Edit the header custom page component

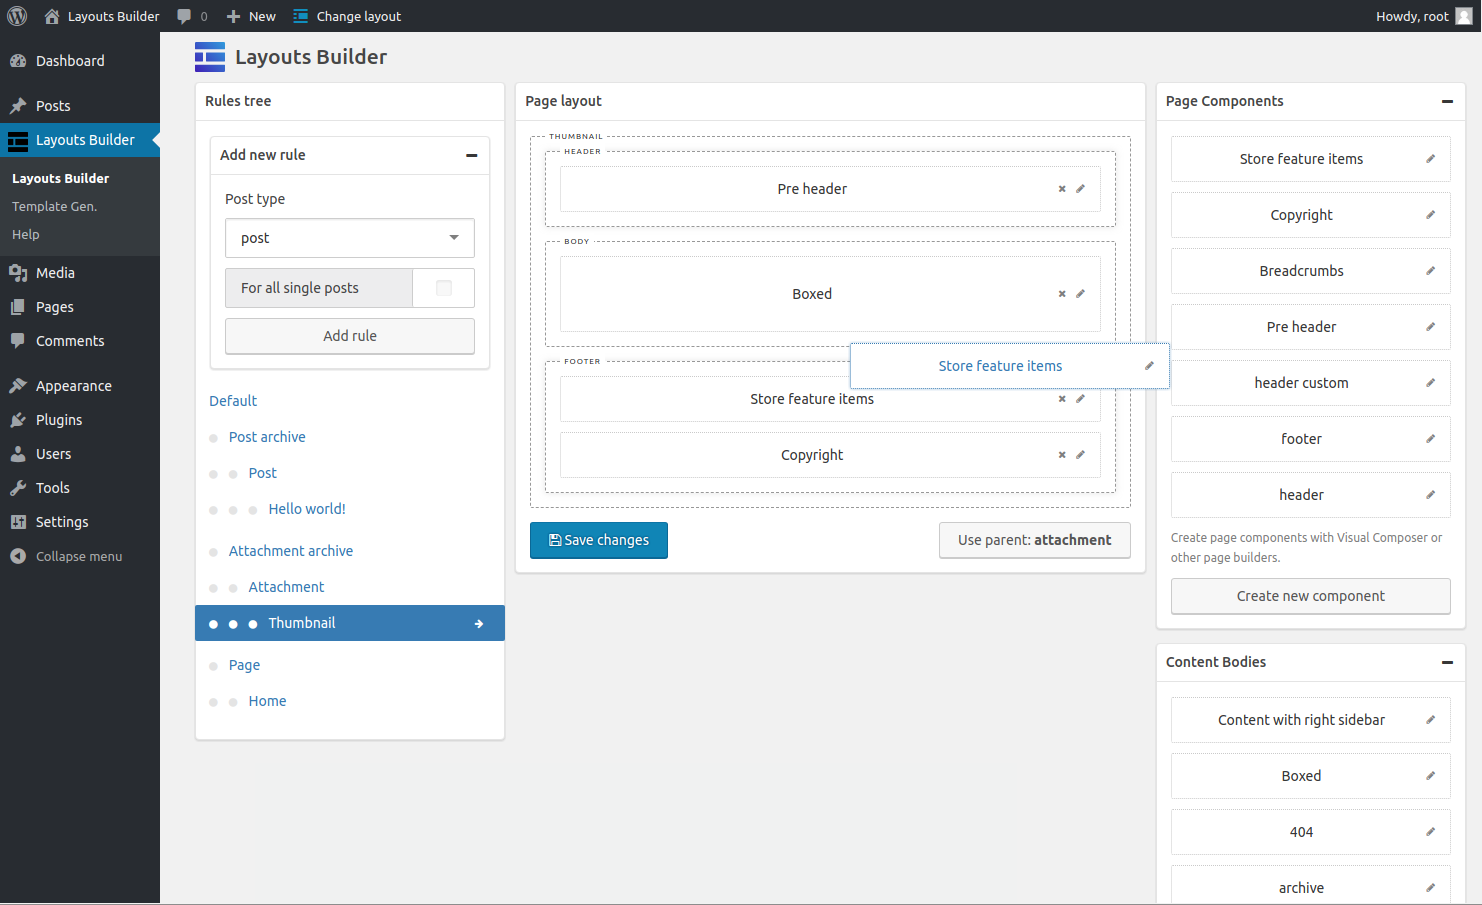1430,383
